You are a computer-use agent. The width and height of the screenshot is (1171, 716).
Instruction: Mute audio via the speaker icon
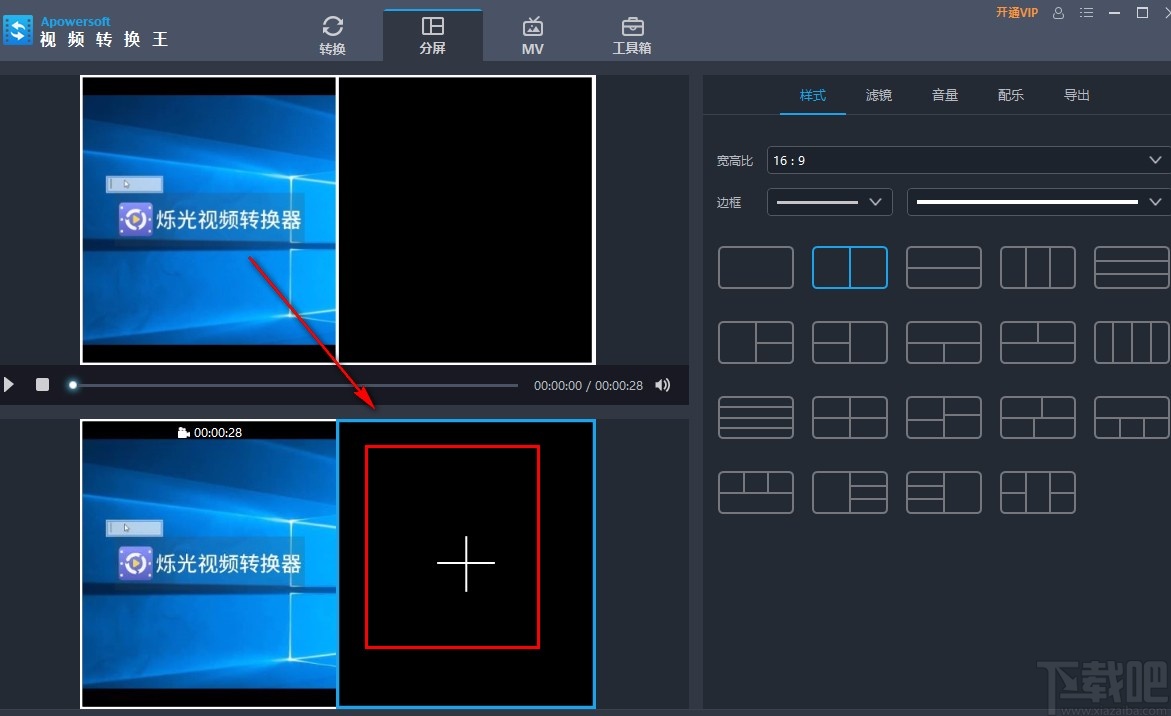[x=662, y=384]
